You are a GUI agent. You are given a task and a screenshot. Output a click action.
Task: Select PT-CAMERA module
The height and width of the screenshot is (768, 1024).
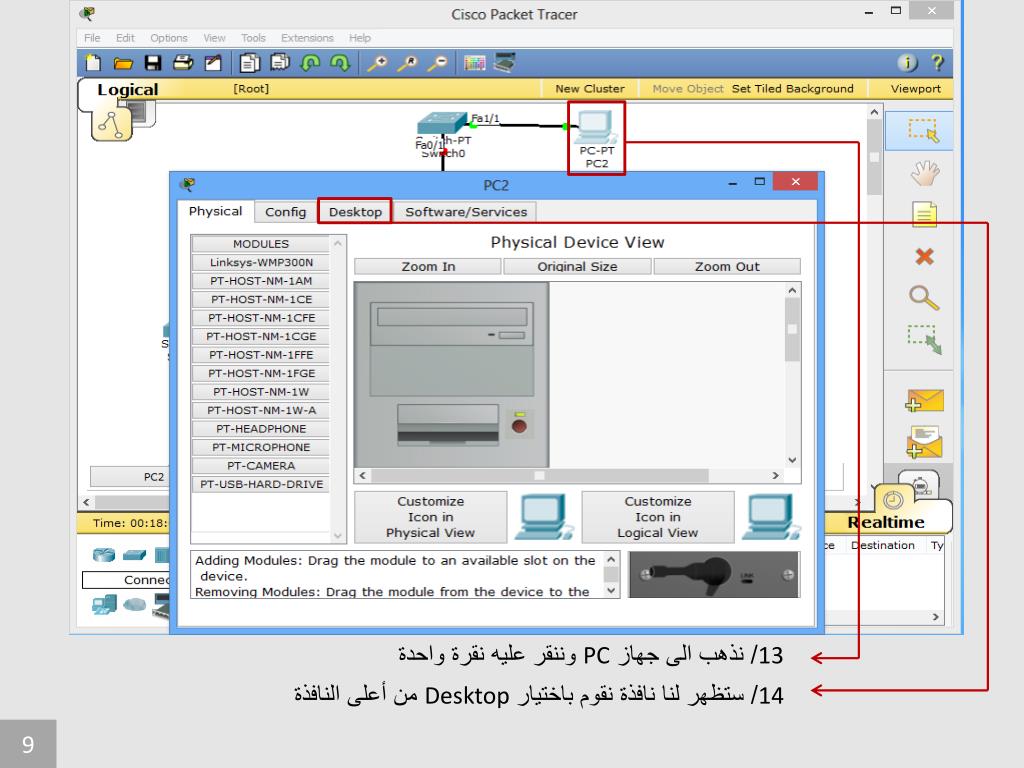pyautogui.click(x=261, y=466)
